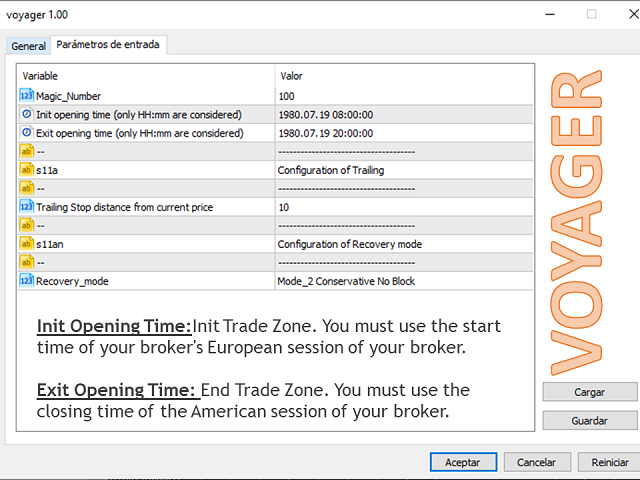Edit Exit opening time value 20:00:00

tap(404, 133)
